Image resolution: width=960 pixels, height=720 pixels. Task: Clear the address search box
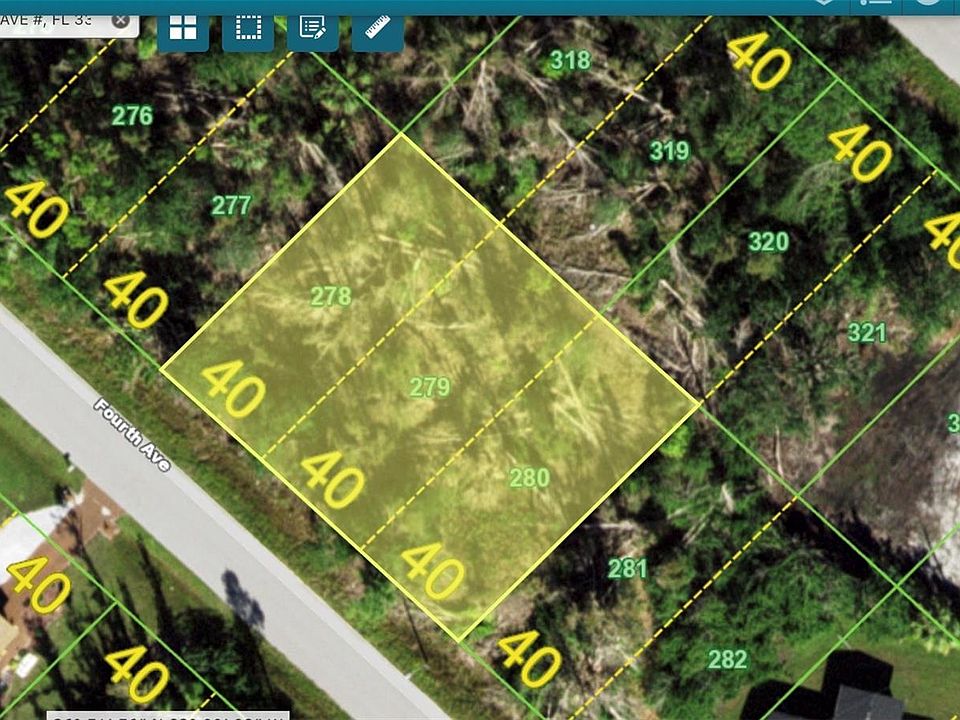click(121, 20)
